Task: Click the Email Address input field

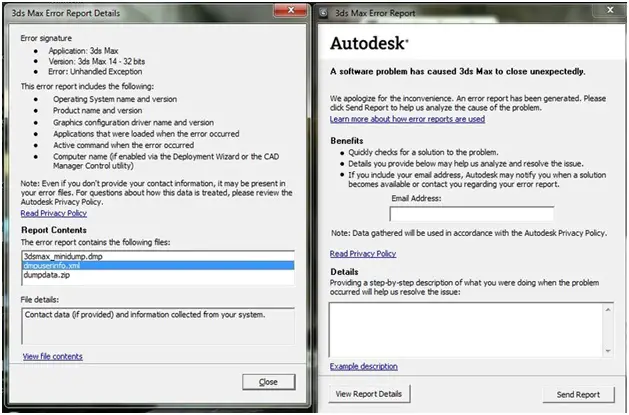Action: [x=472, y=214]
